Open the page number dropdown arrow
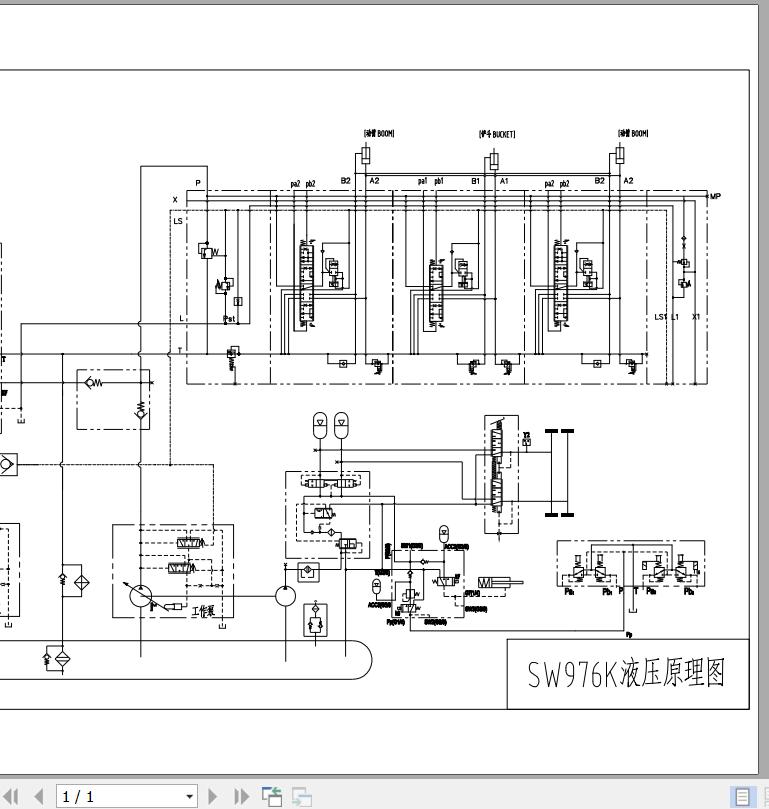769x809 pixels. [x=189, y=797]
